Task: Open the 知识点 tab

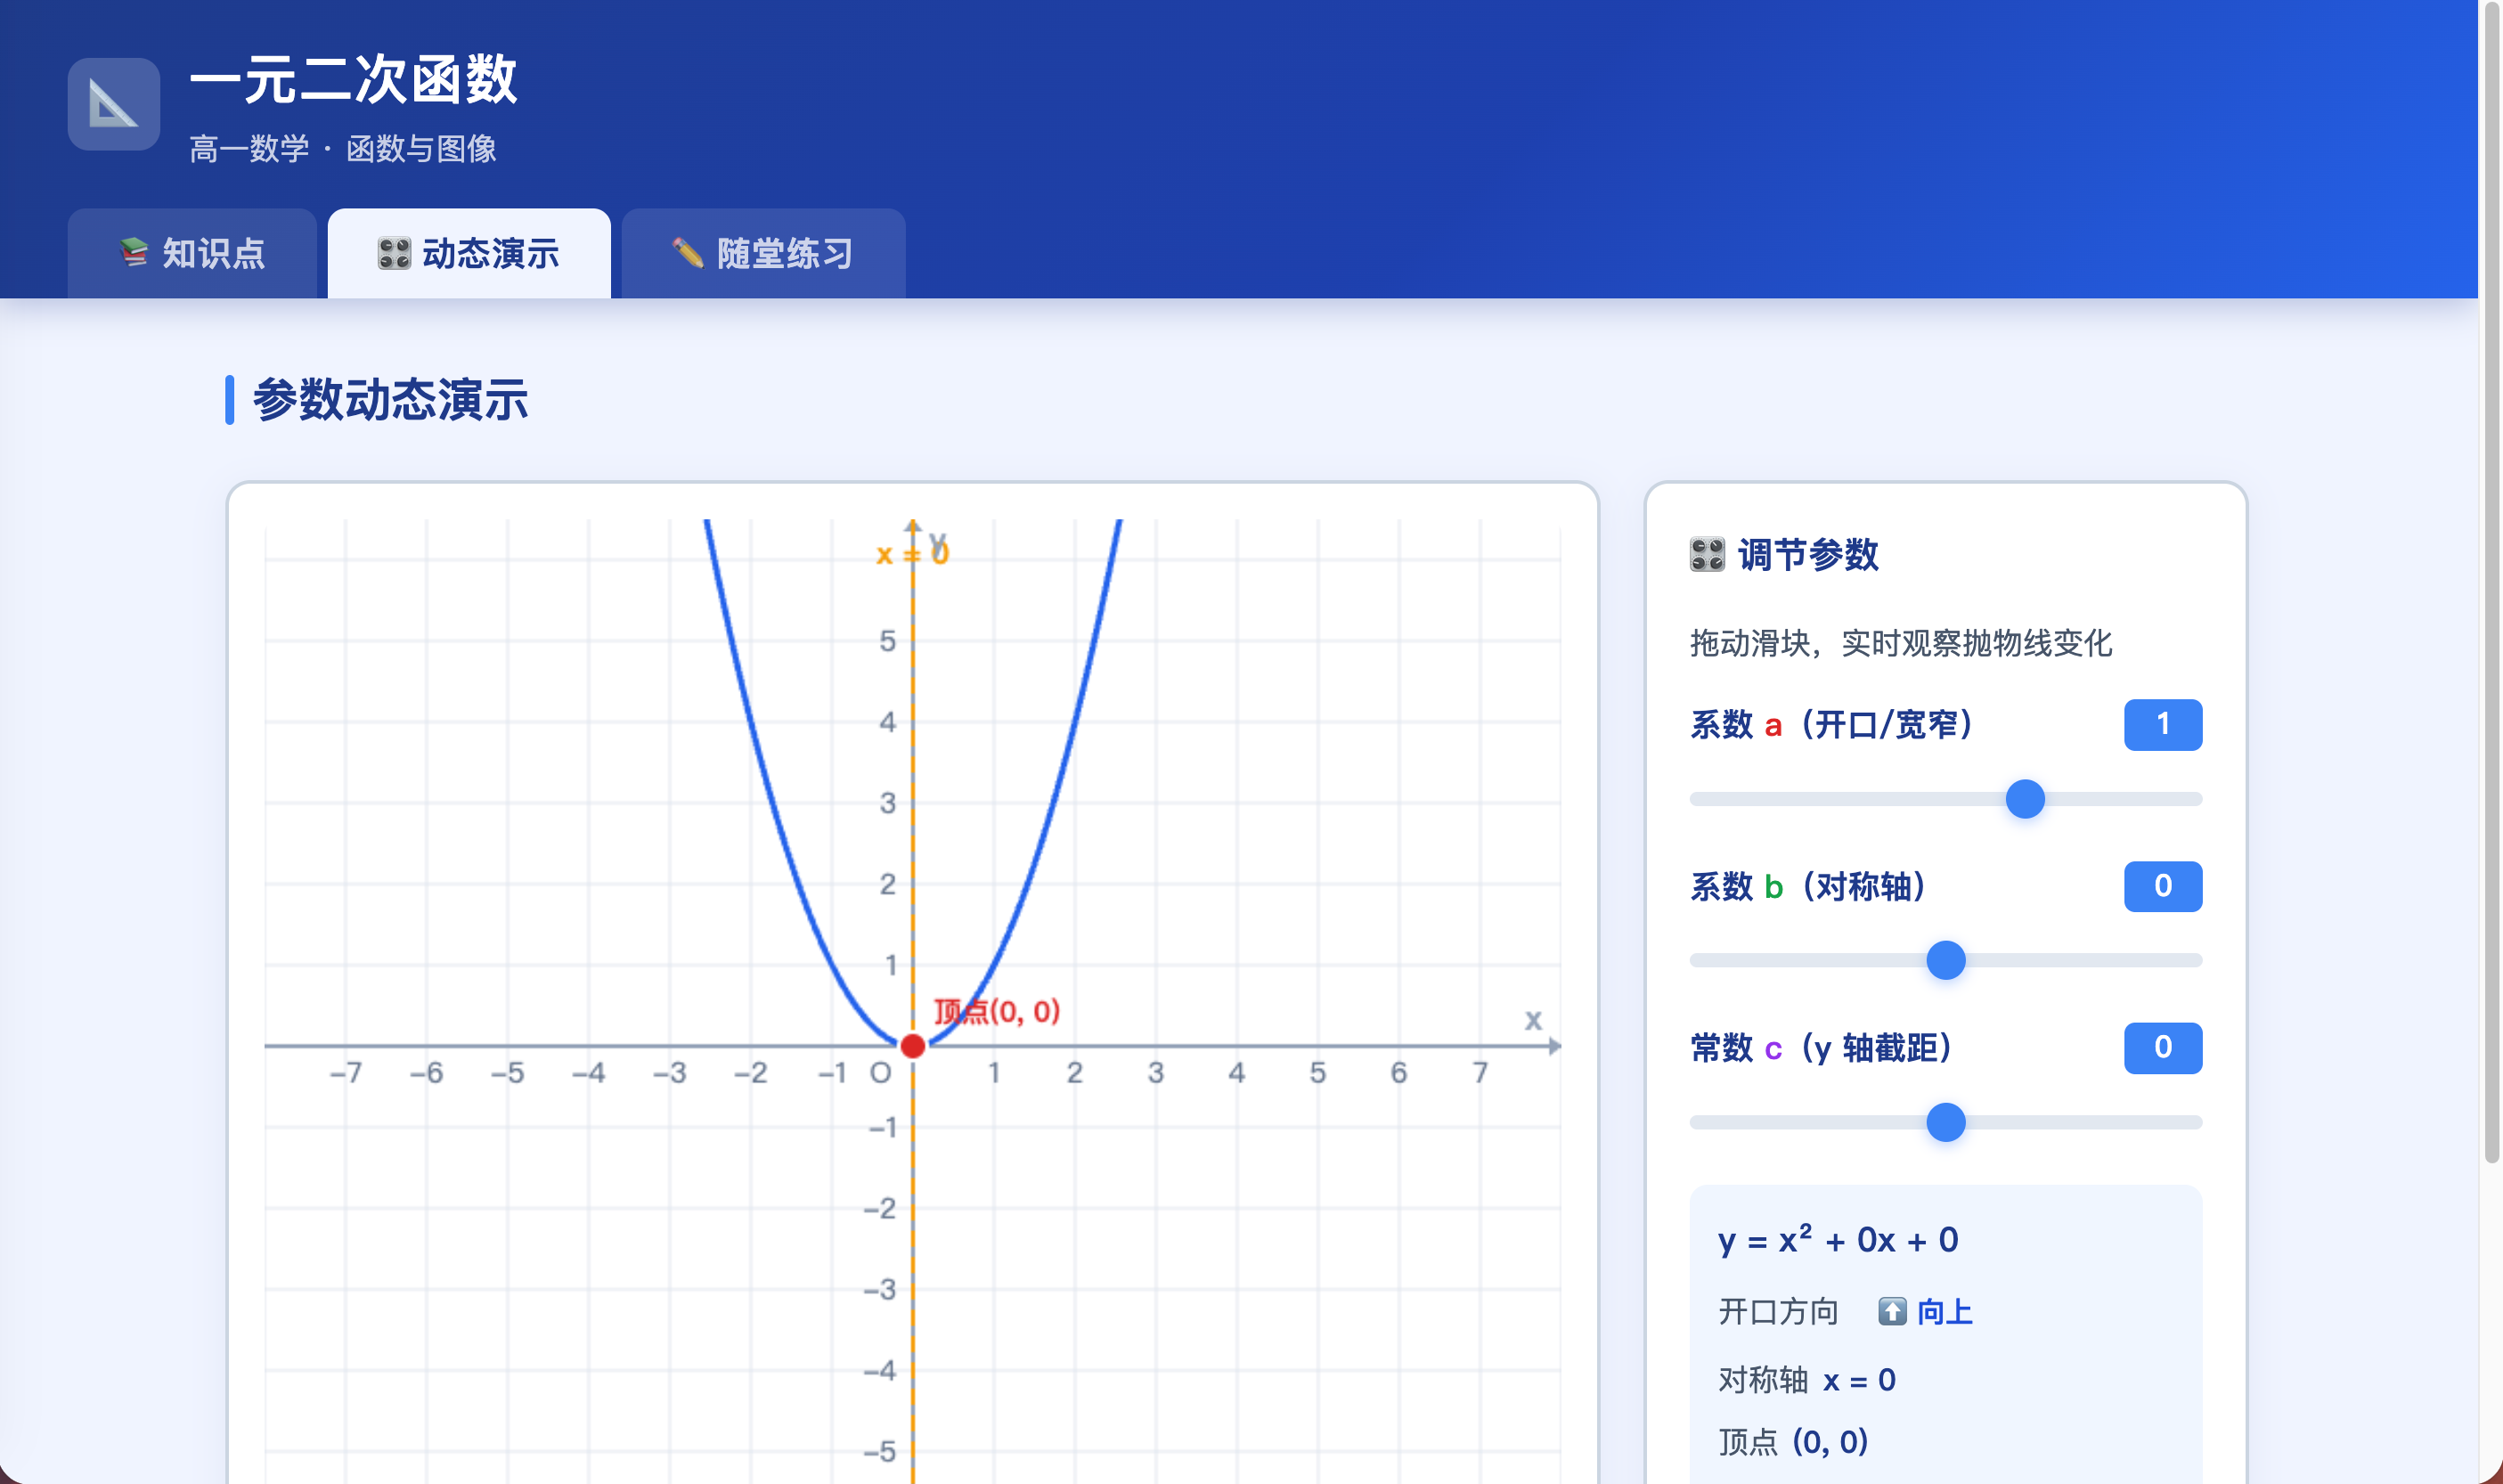Action: pos(192,253)
